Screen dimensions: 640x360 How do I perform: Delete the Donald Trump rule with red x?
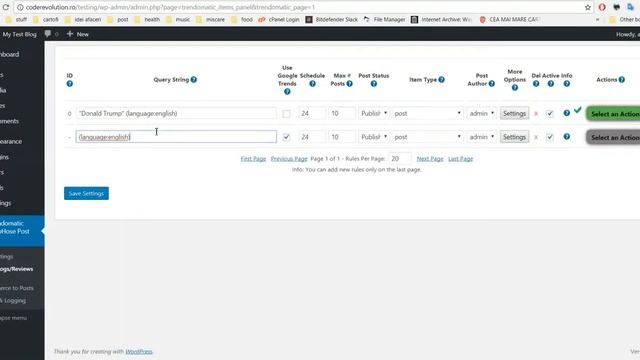coord(536,113)
